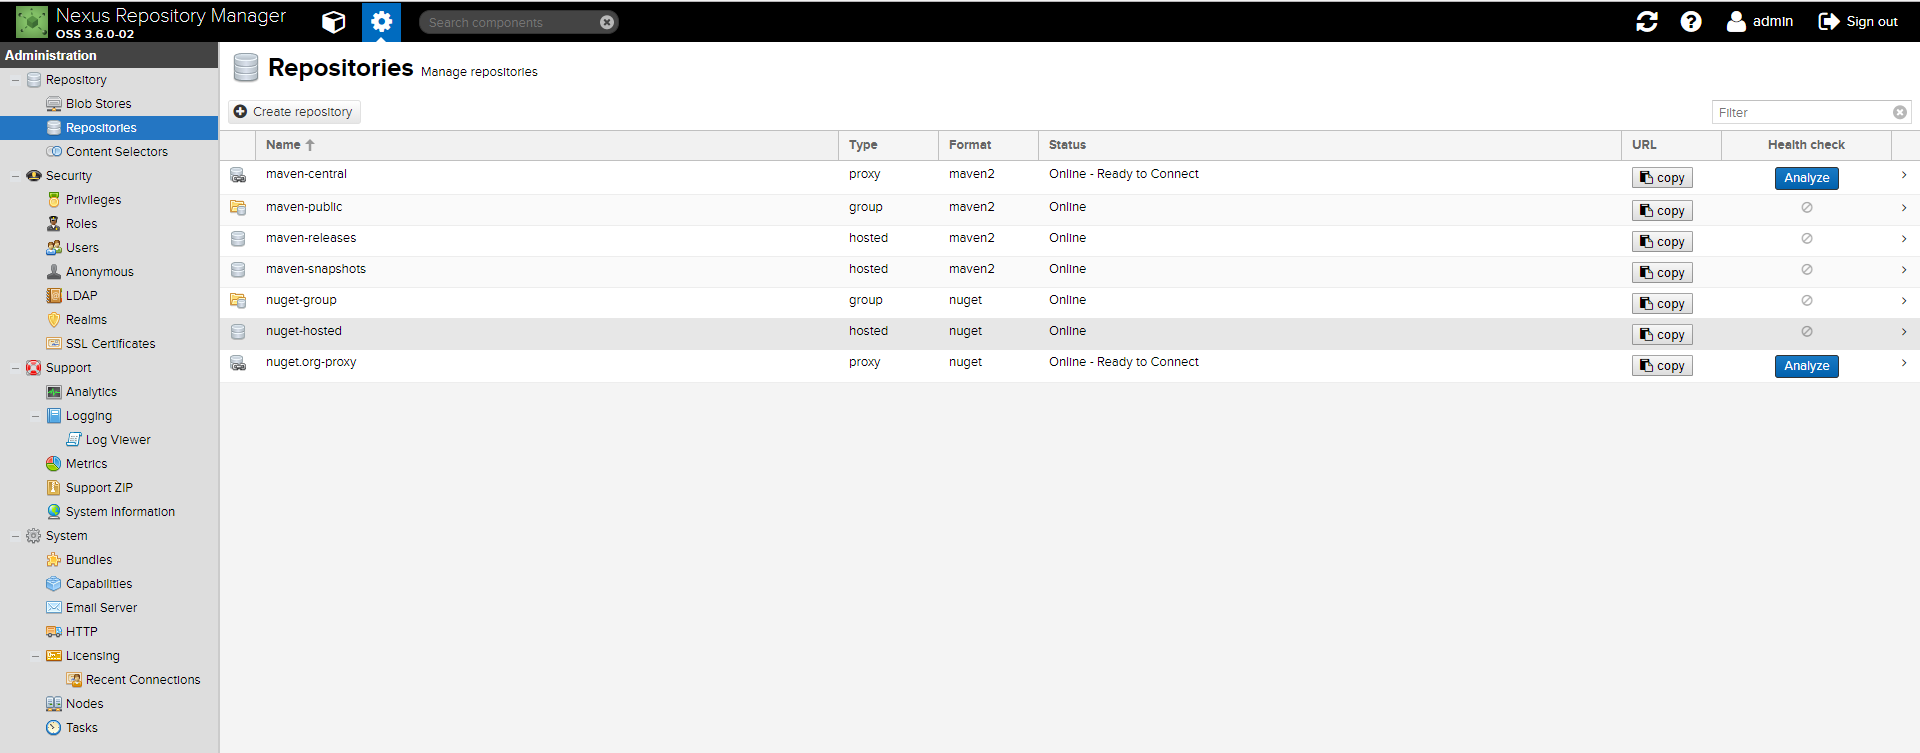The image size is (1920, 753).
Task: Copy URL of nuget-hosted
Action: 1662,335
